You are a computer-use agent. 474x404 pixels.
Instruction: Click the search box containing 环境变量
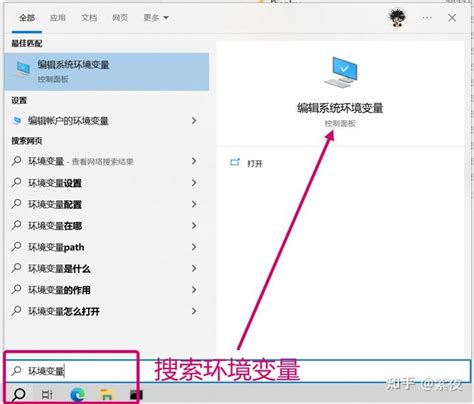pyautogui.click(x=71, y=371)
